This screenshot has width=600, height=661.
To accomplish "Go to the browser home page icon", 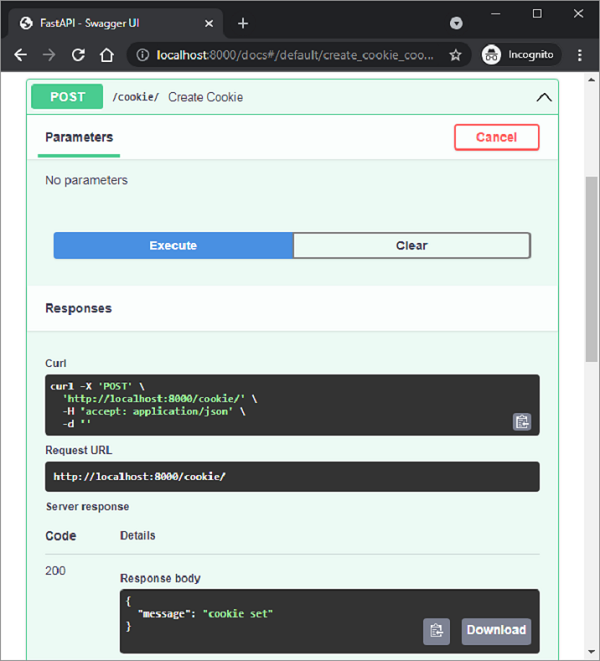I will point(107,55).
